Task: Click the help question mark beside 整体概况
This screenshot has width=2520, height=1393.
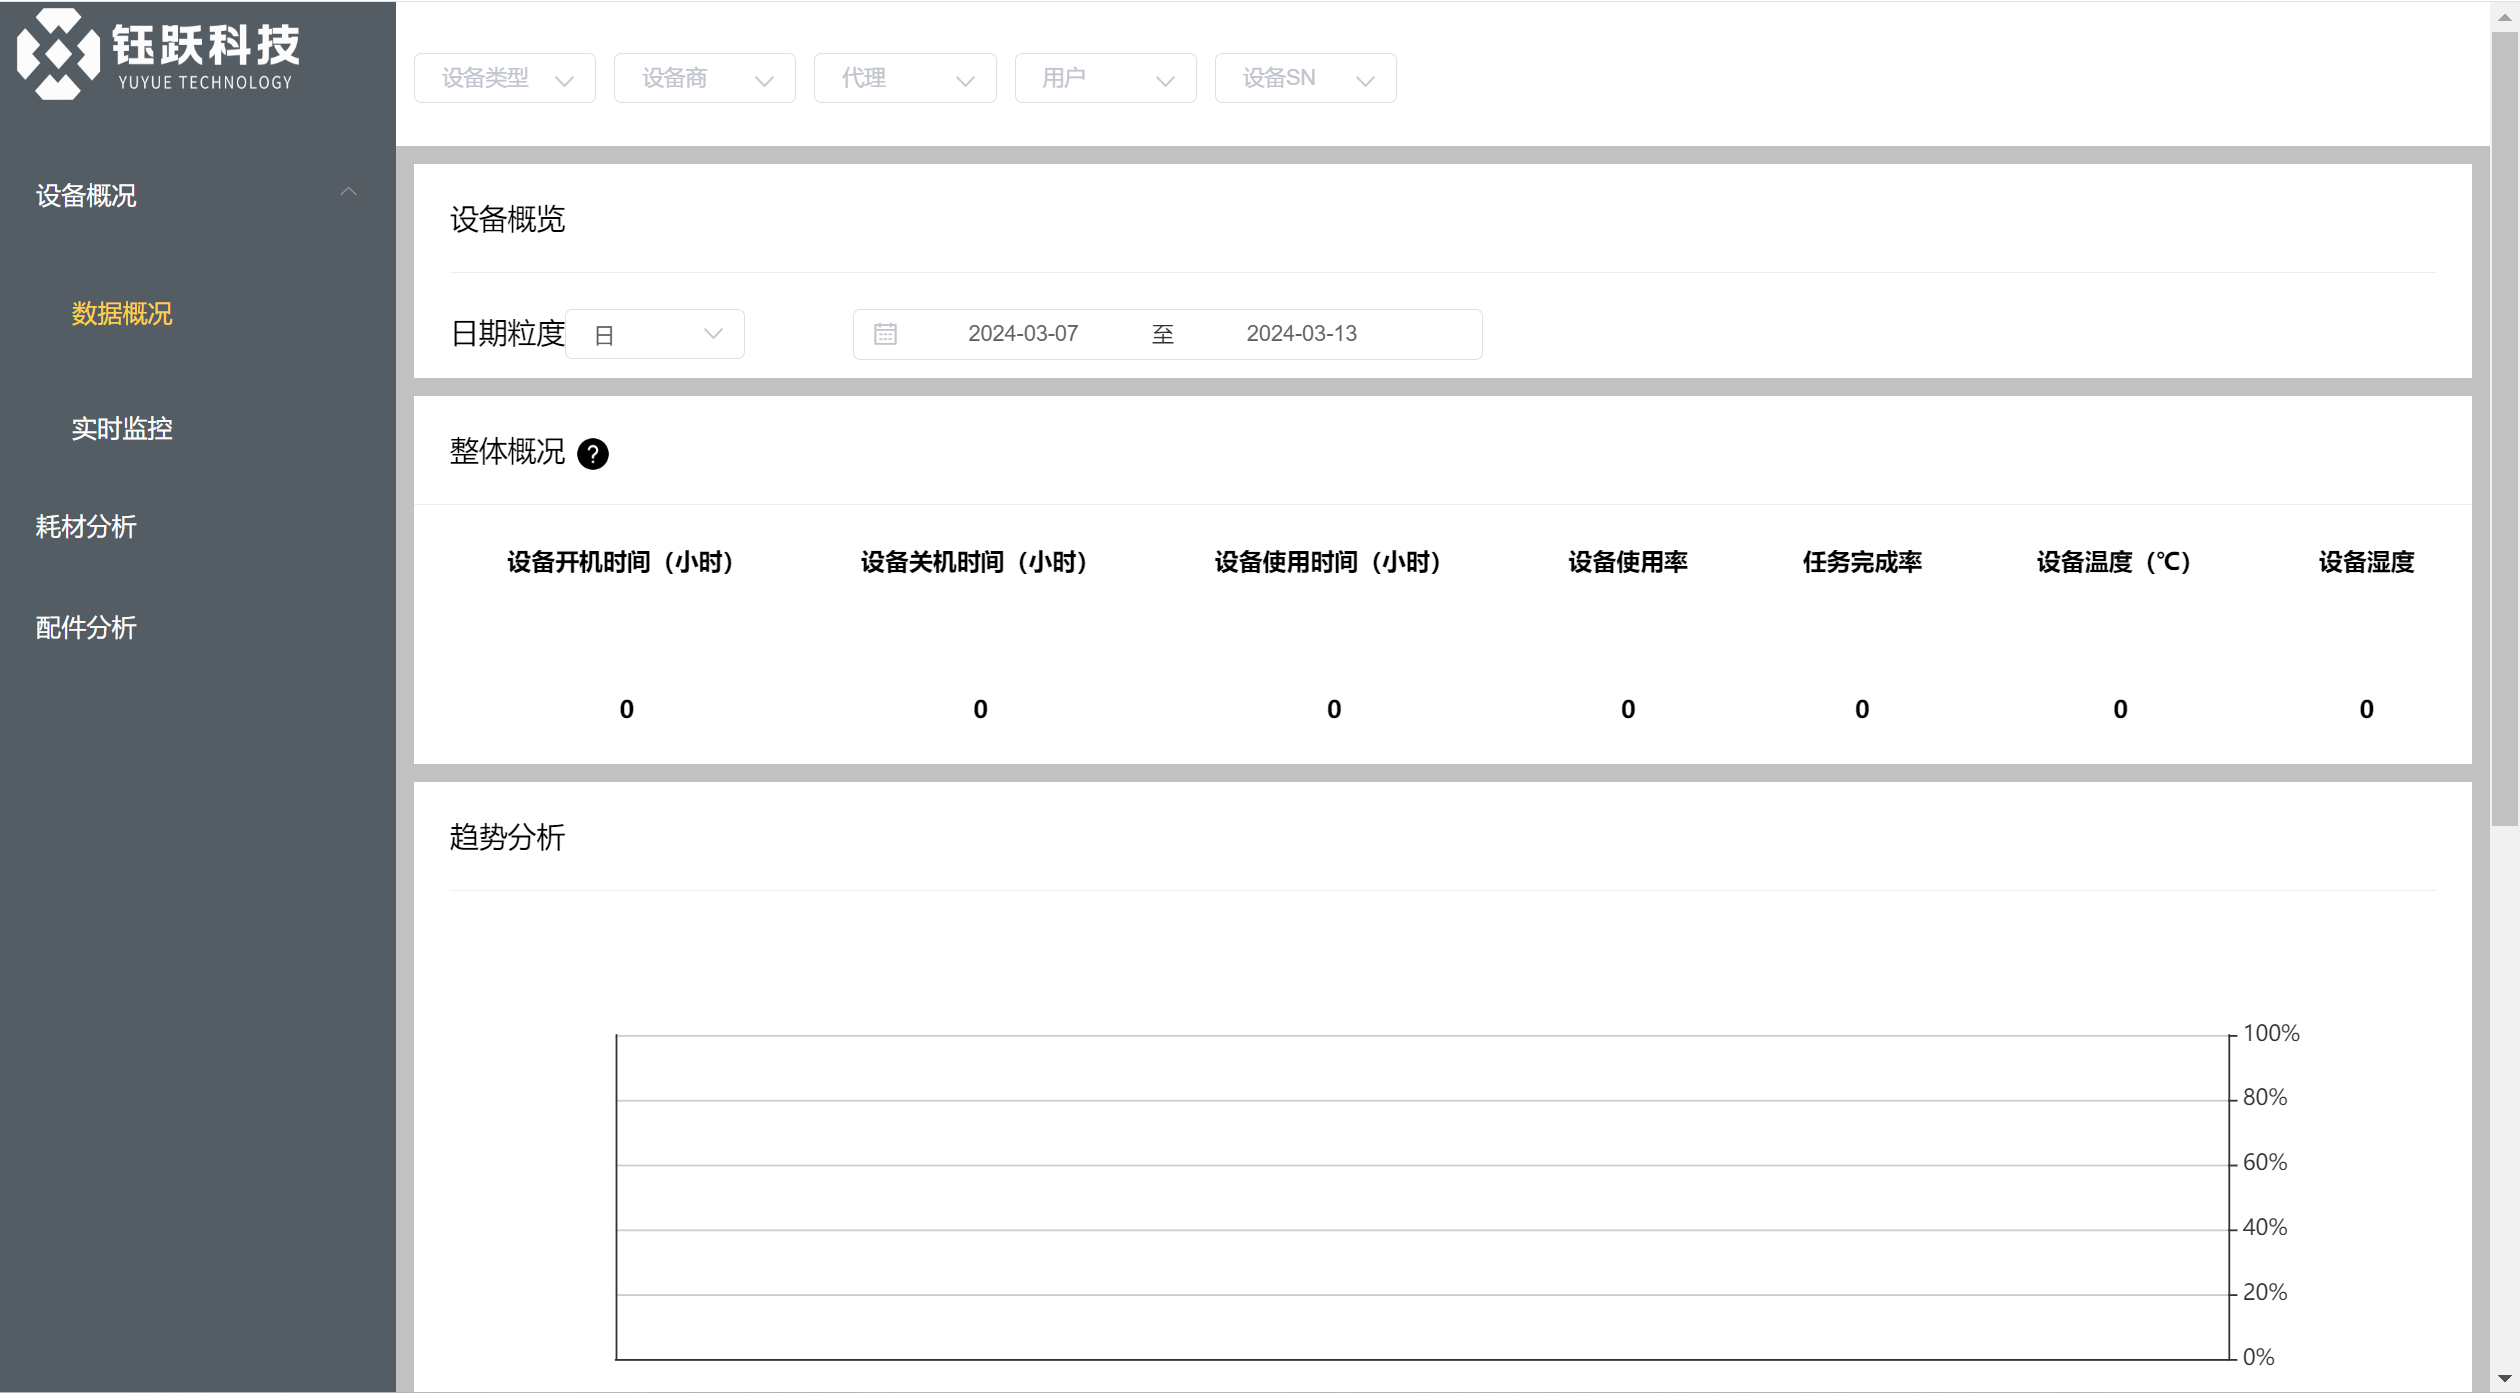Action: pos(593,454)
